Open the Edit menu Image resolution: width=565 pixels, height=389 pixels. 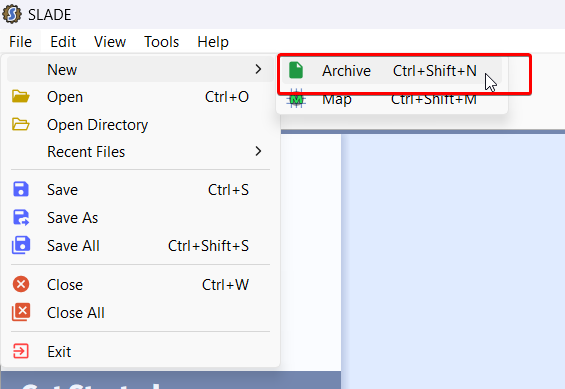click(x=63, y=42)
